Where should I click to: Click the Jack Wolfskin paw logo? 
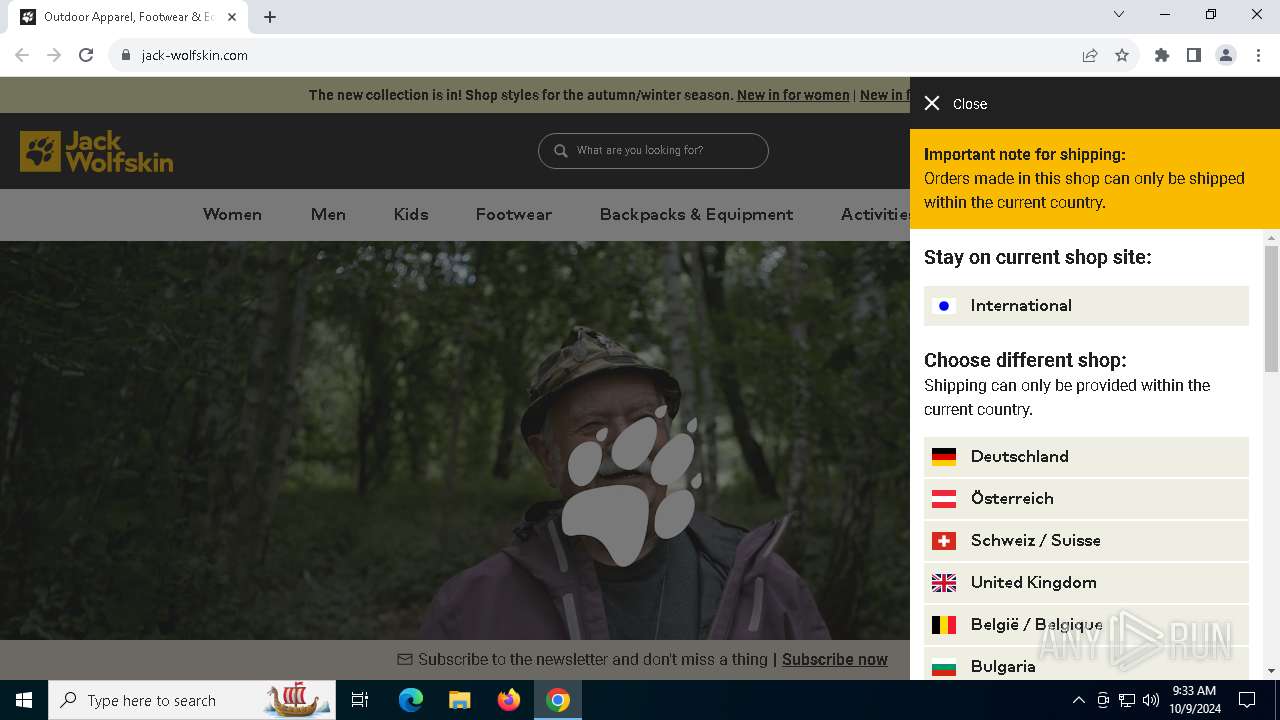point(96,152)
